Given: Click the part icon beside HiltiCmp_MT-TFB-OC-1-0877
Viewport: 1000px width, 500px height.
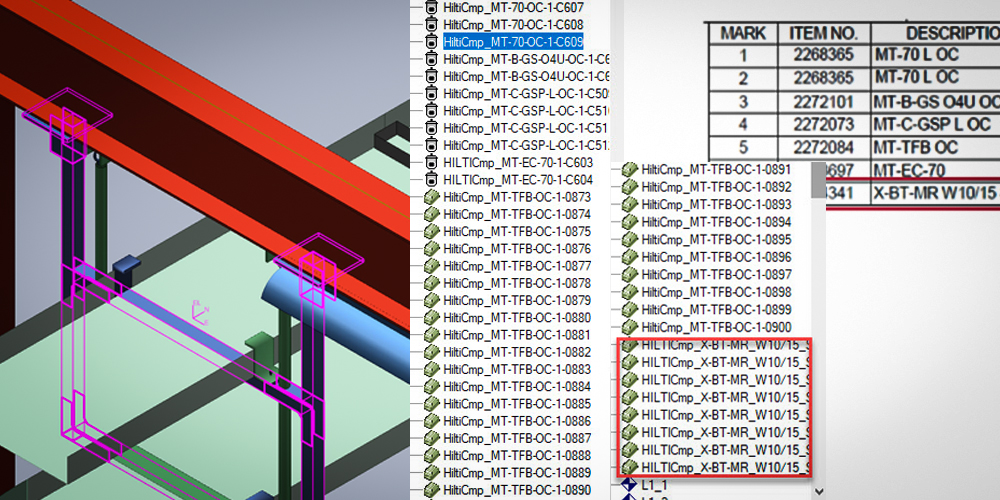Looking at the screenshot, I should 432,266.
